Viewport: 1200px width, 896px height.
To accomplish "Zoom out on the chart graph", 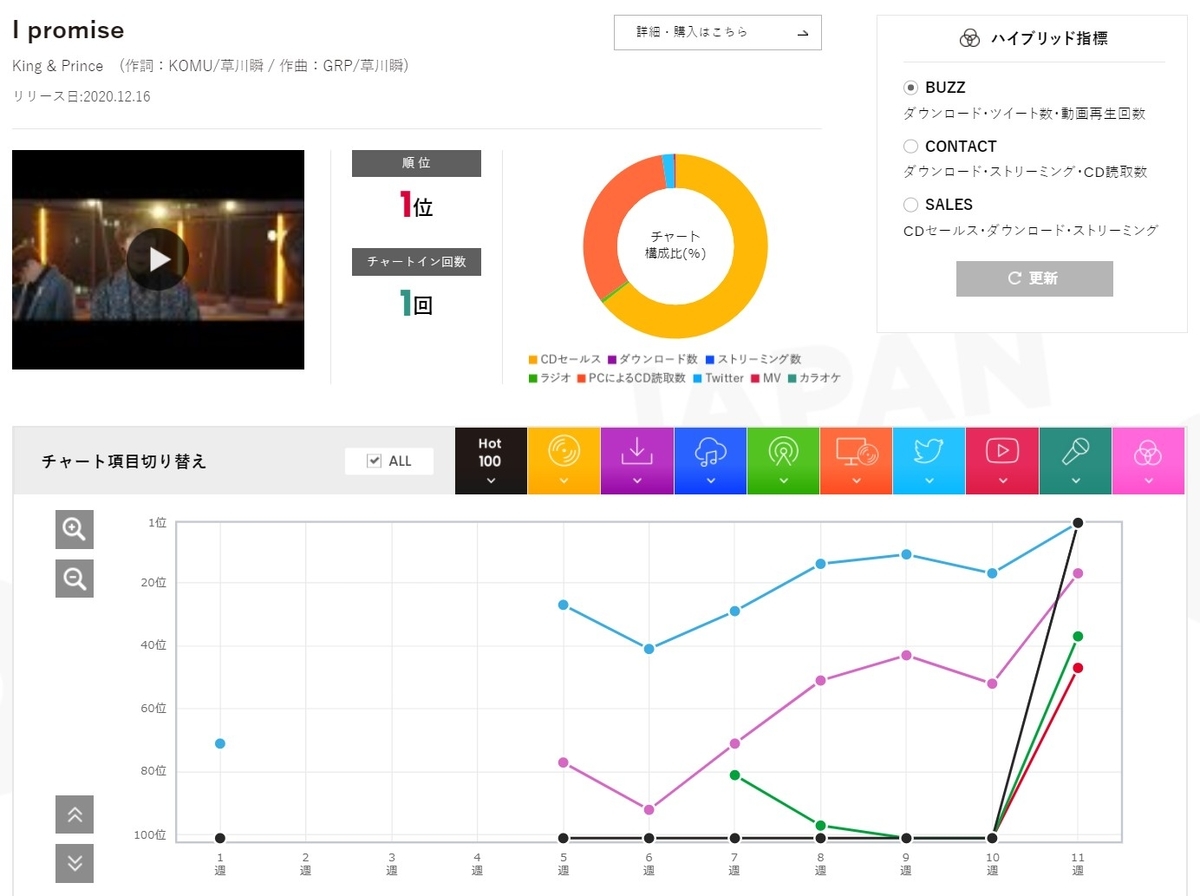I will 74,578.
